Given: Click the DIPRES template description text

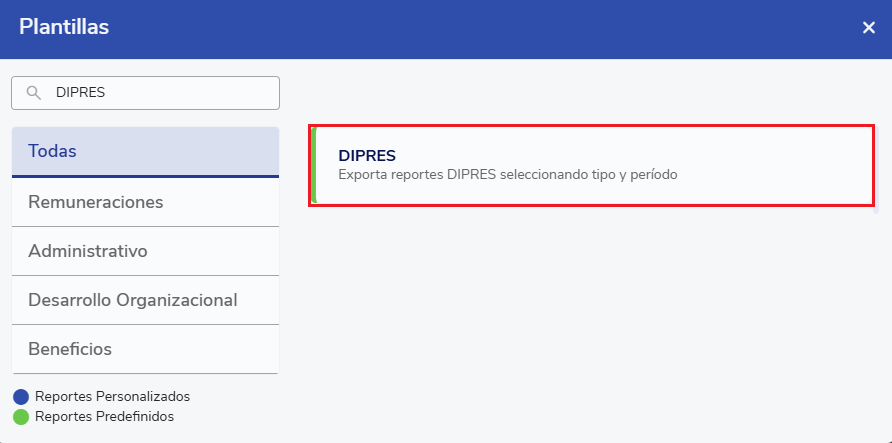Looking at the screenshot, I should (508, 175).
